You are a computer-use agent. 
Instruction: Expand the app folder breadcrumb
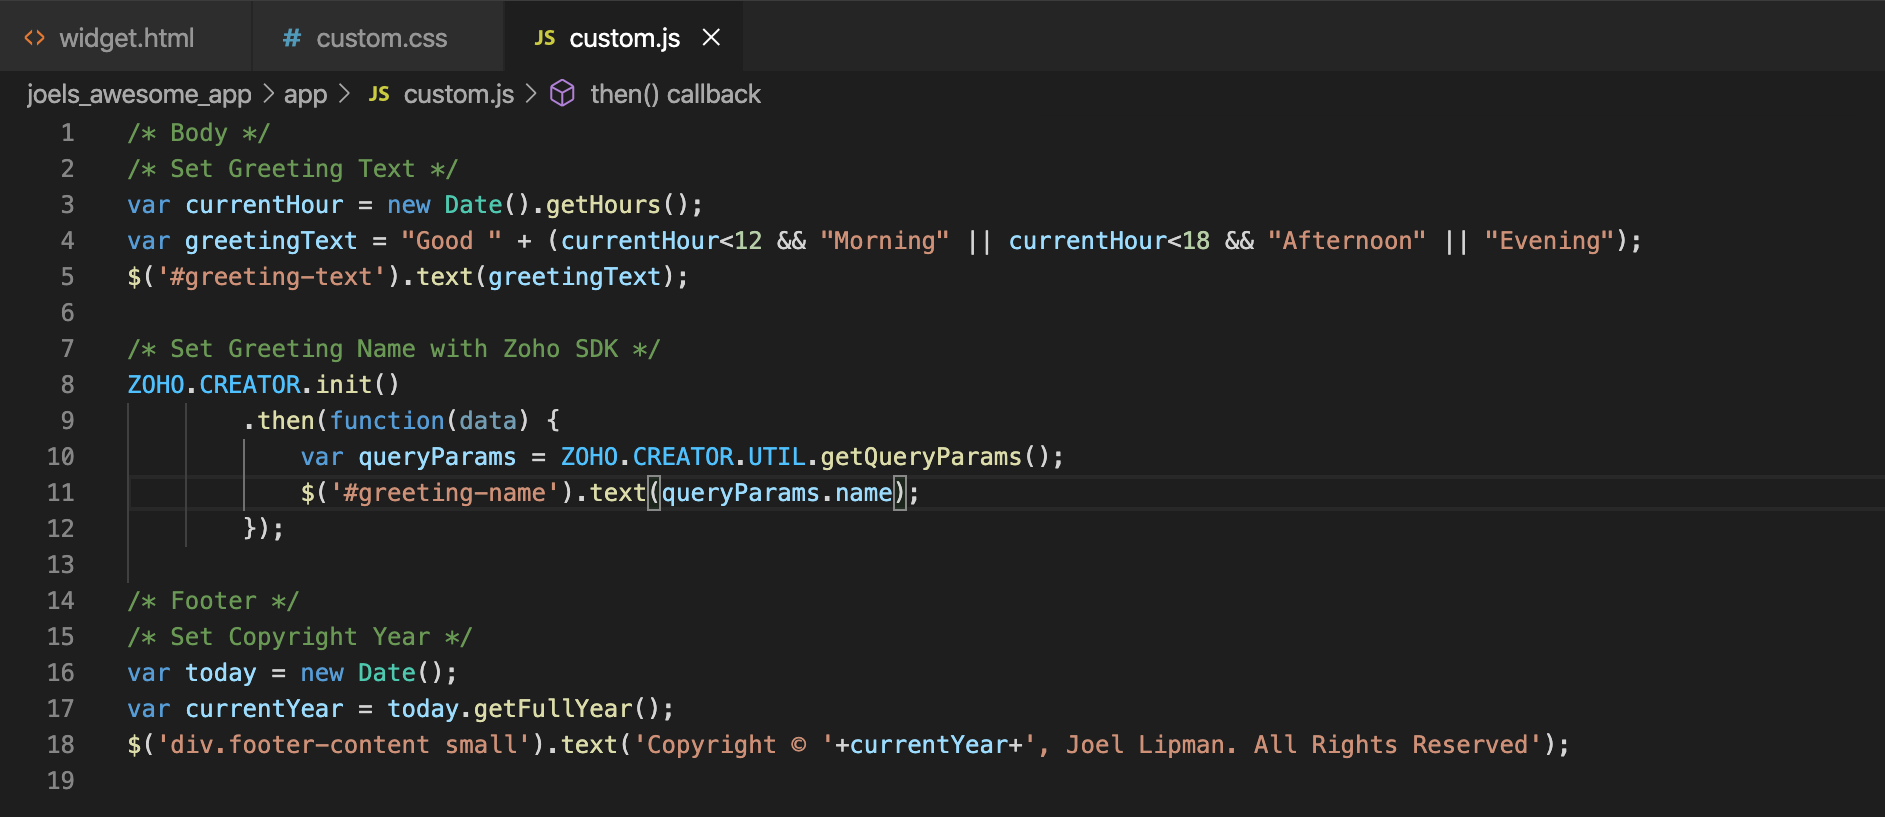tap(305, 94)
